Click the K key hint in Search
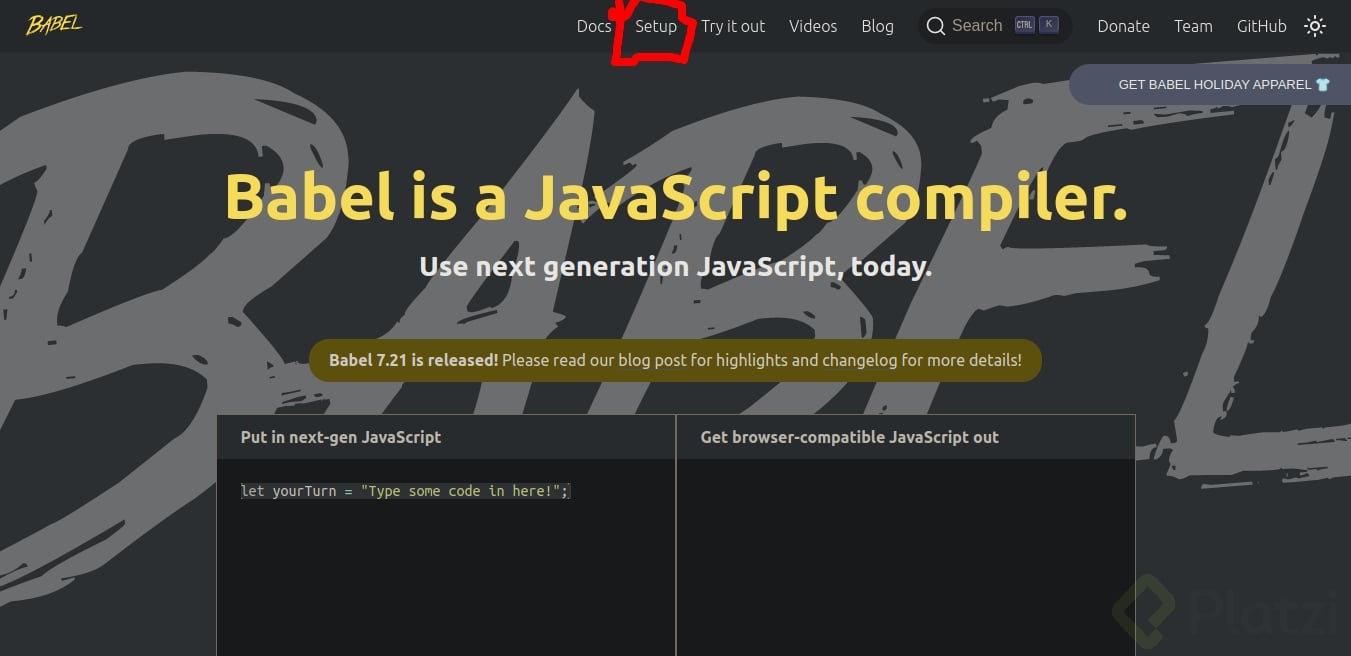The width and height of the screenshot is (1351, 656). 1048,26
